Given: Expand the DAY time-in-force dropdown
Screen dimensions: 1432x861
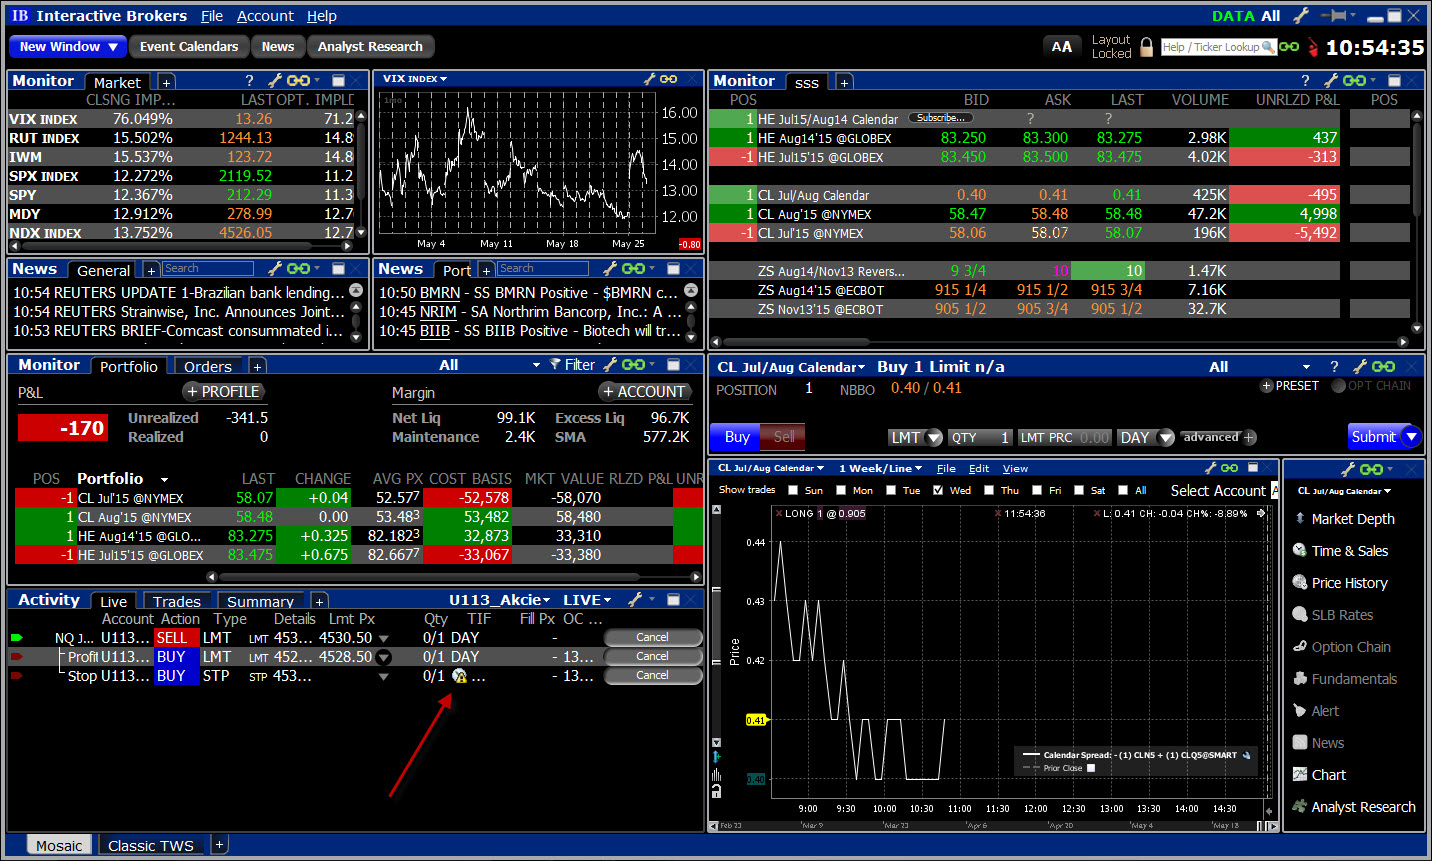Looking at the screenshot, I should (1165, 438).
